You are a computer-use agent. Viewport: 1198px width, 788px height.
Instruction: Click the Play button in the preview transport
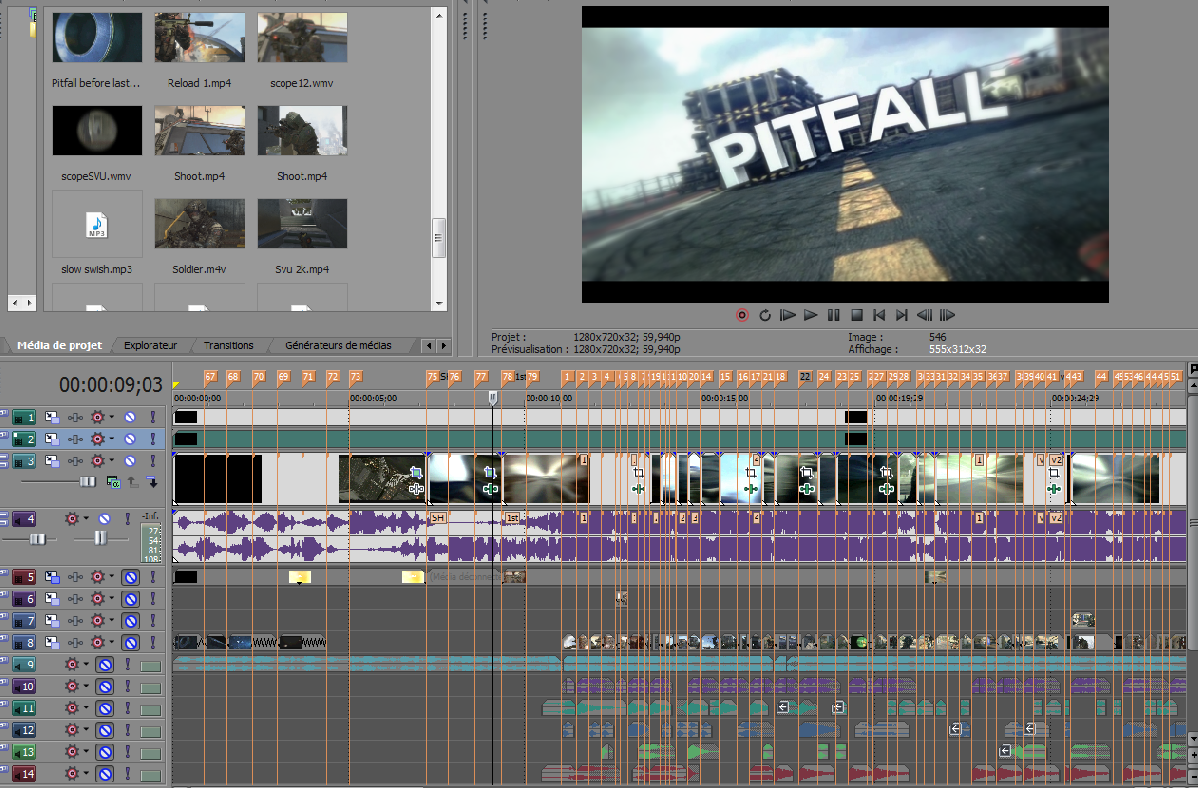pos(811,315)
